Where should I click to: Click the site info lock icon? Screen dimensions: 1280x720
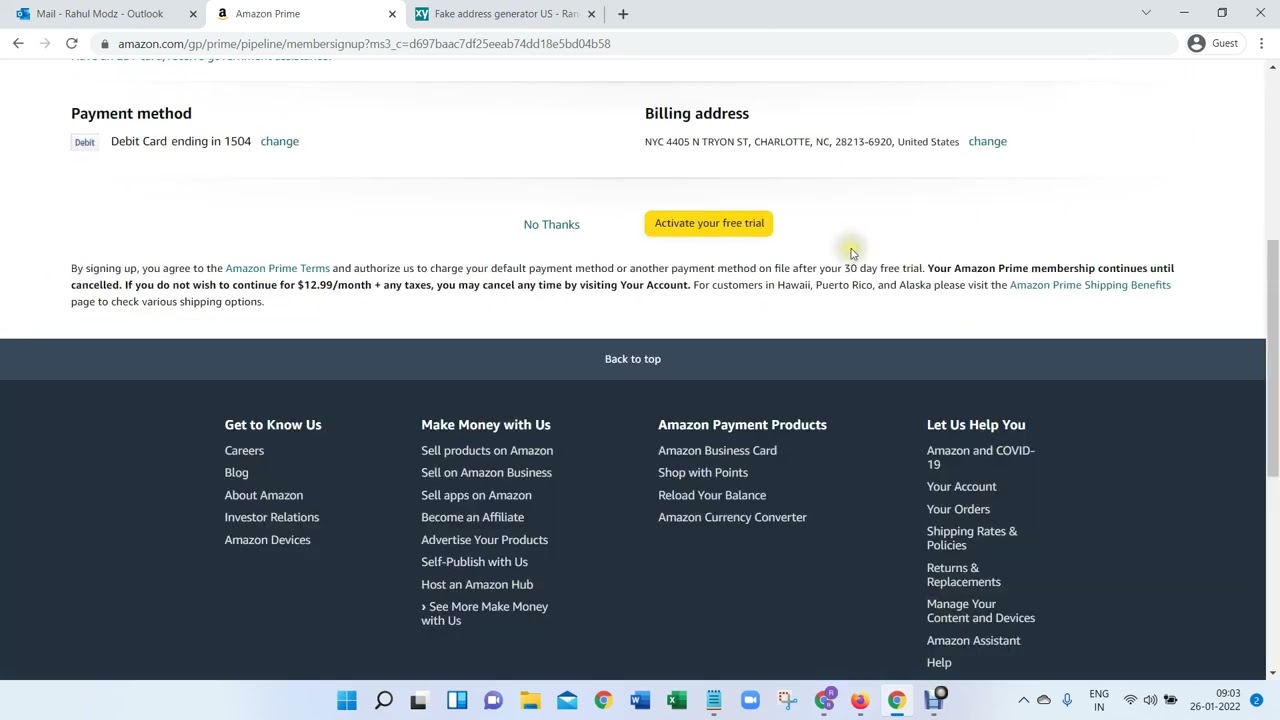(x=104, y=43)
